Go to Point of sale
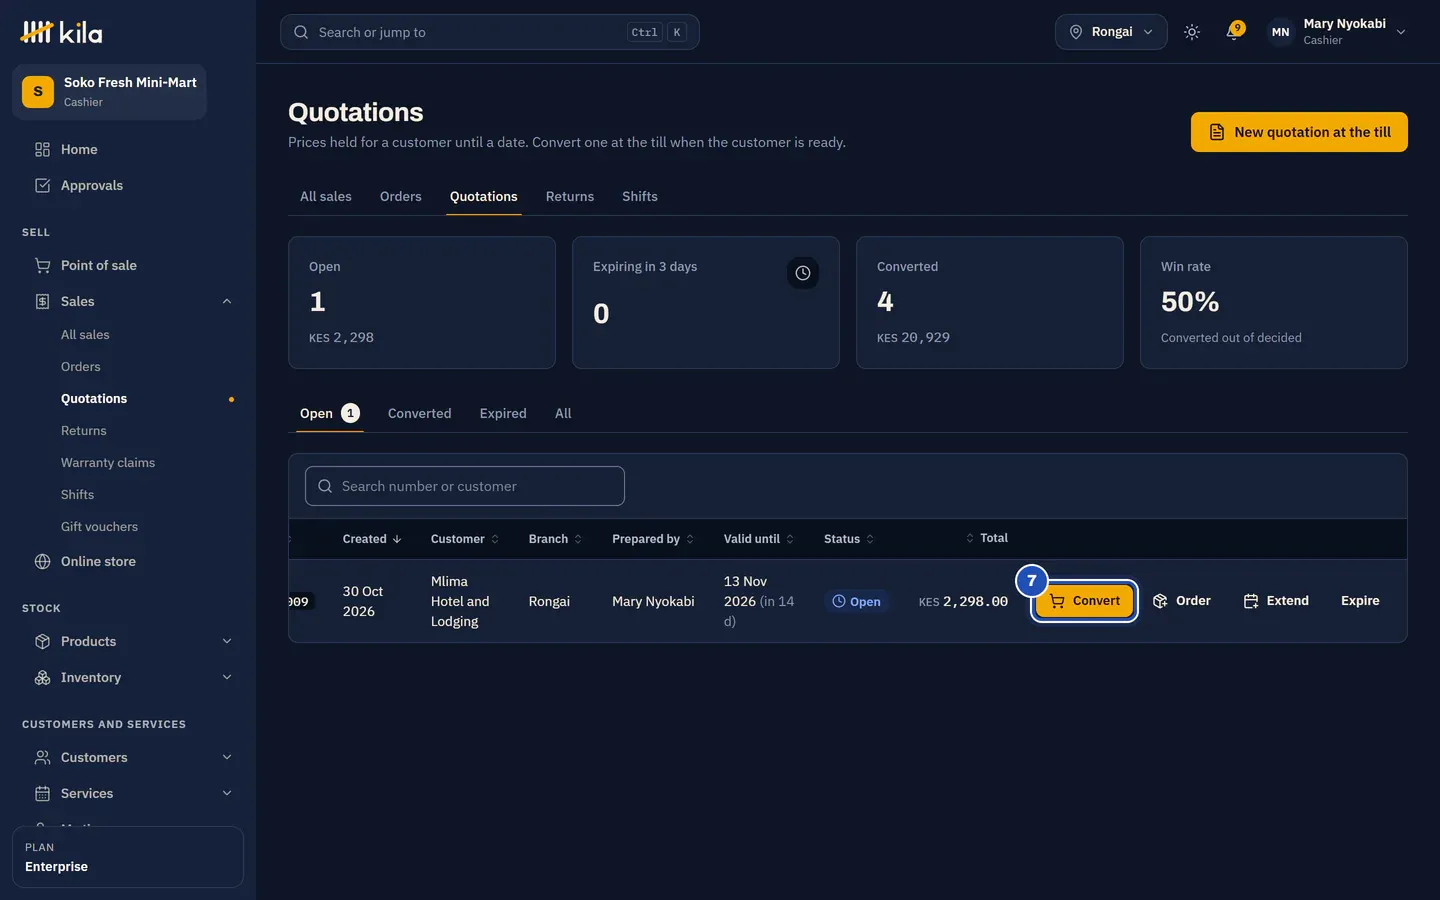1440x900 pixels. point(128,265)
